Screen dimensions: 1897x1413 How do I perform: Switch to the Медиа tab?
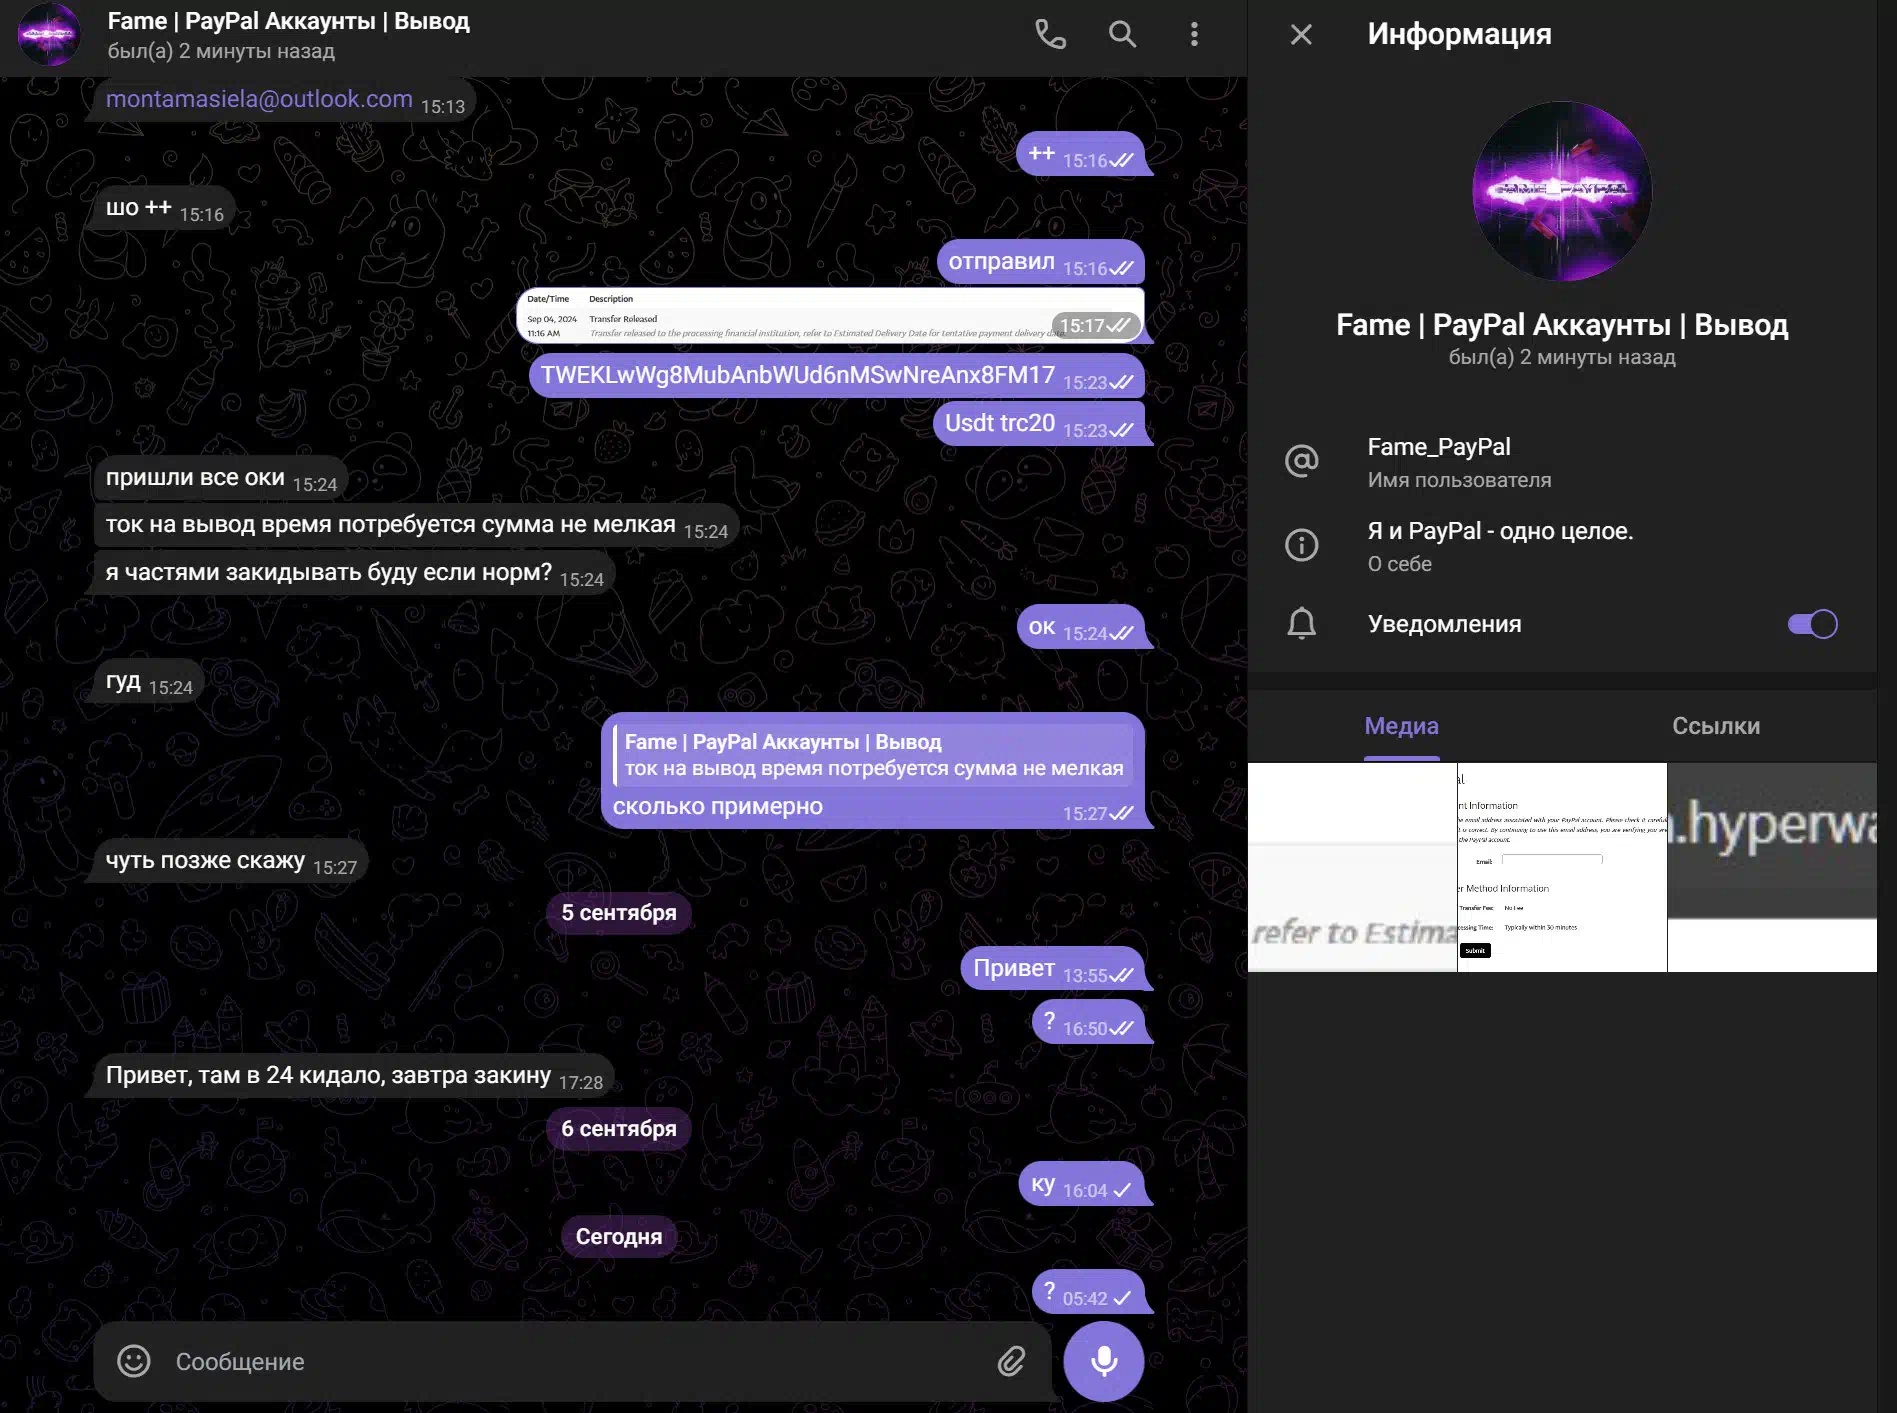point(1401,726)
